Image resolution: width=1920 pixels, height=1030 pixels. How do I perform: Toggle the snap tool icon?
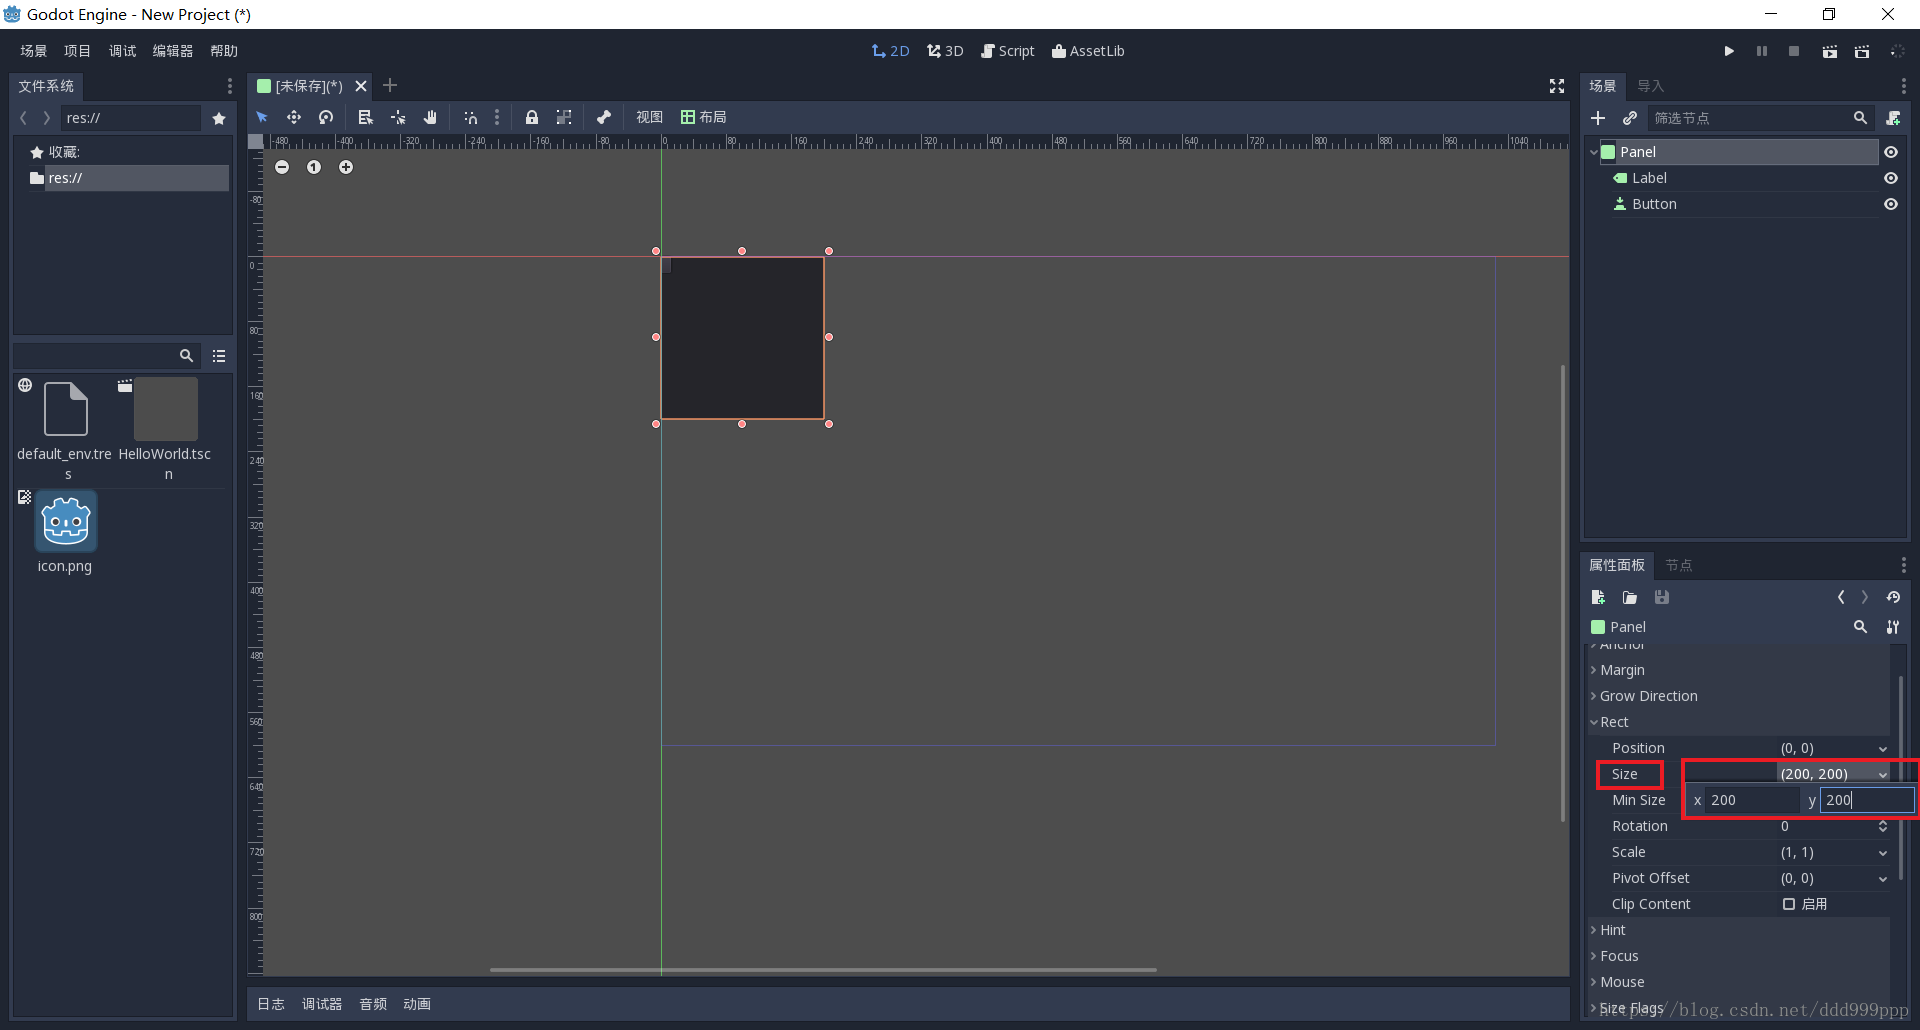click(471, 117)
